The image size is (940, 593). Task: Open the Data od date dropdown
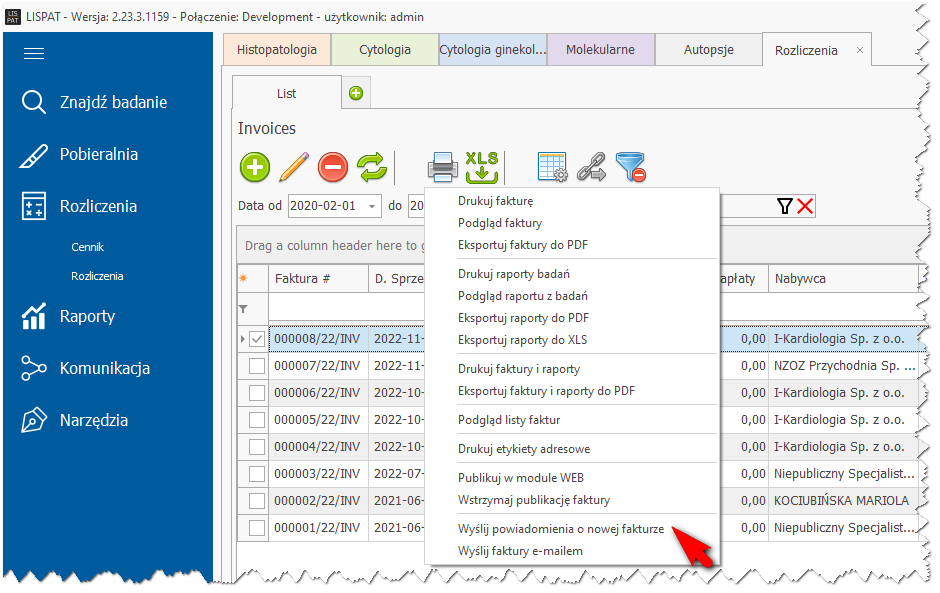[373, 206]
